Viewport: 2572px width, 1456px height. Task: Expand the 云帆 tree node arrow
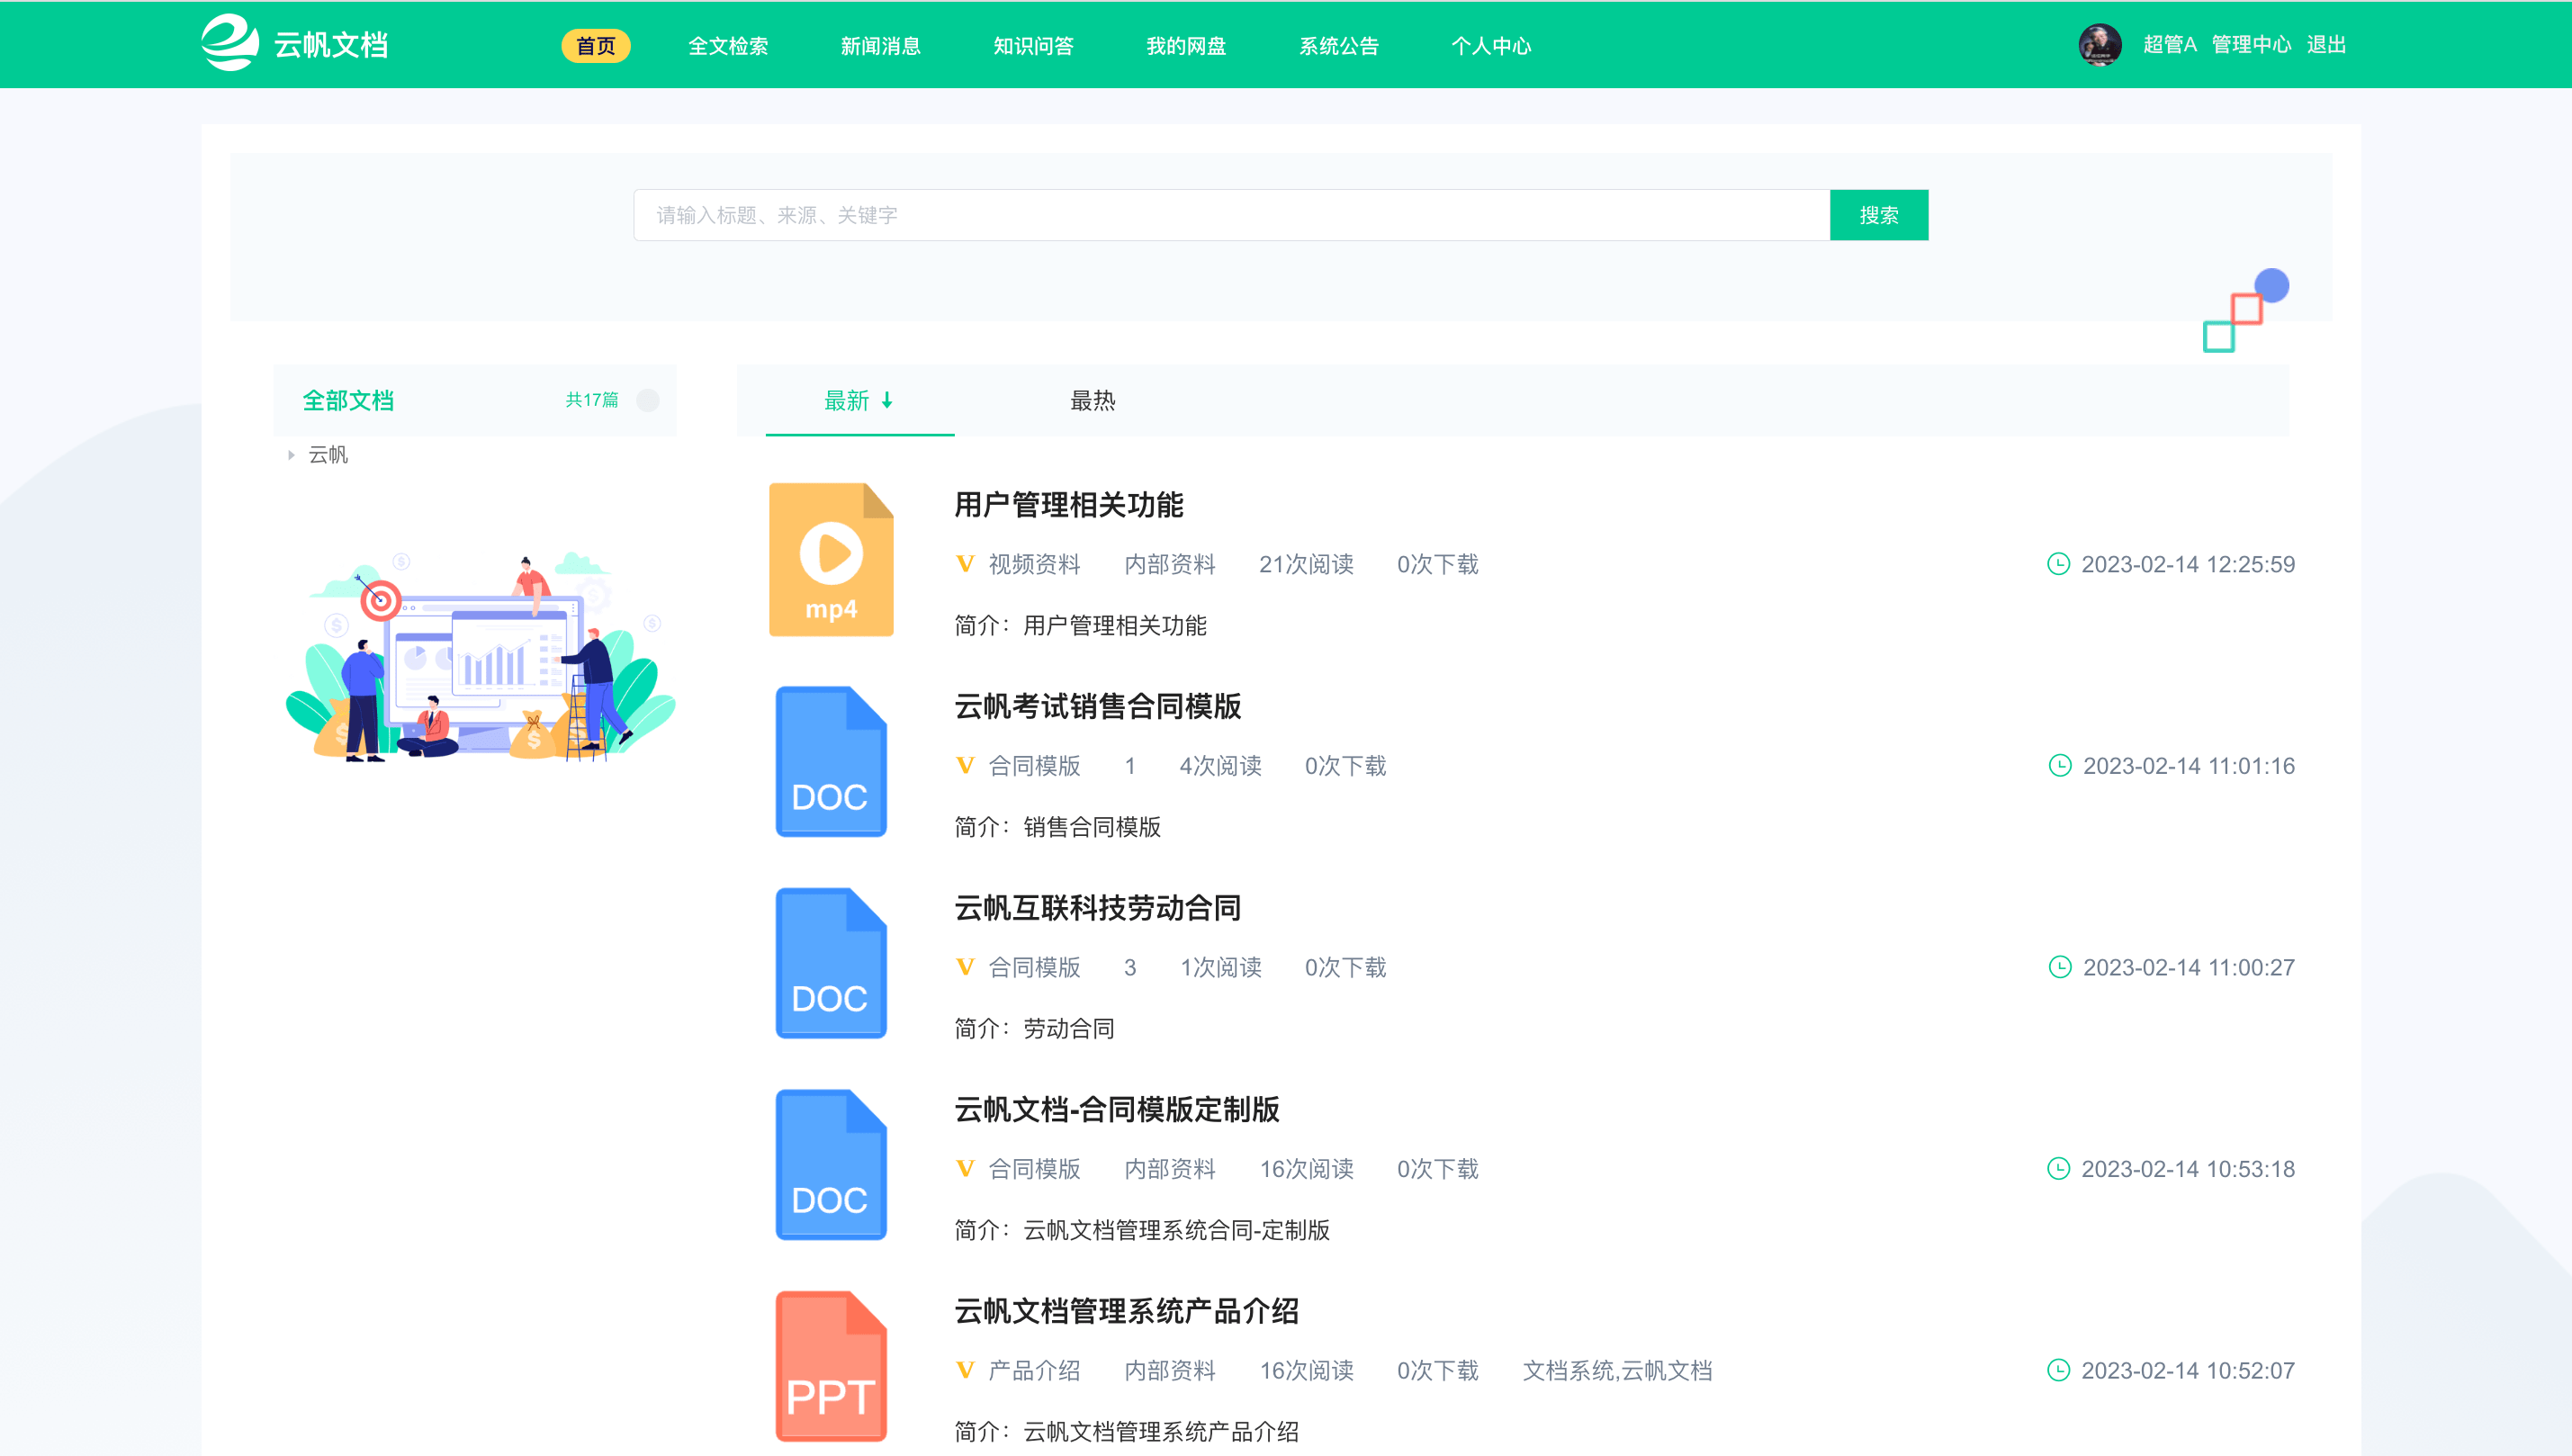291,455
